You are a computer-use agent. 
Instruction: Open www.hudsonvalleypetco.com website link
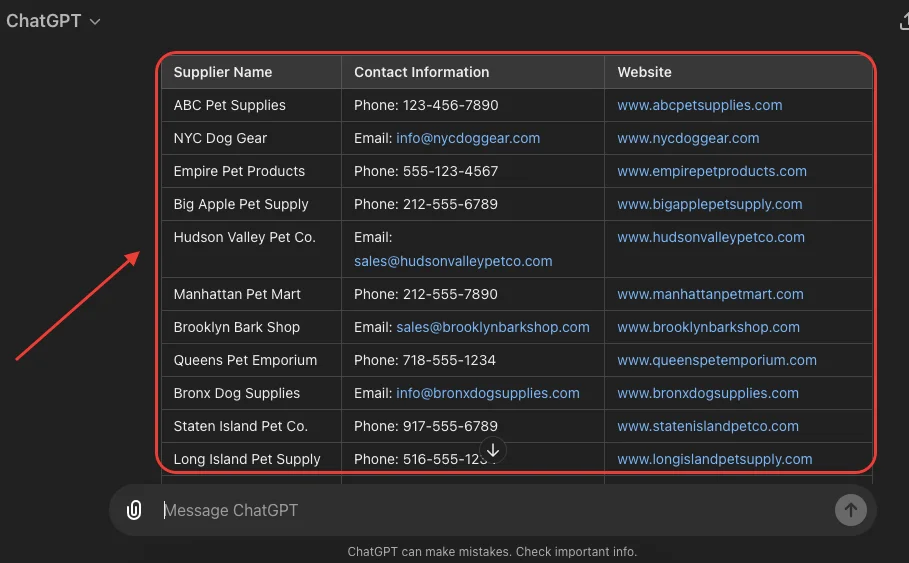(x=711, y=237)
